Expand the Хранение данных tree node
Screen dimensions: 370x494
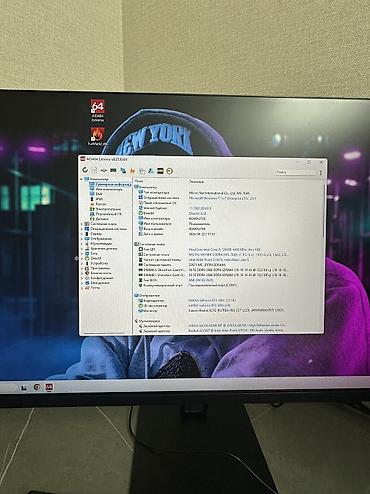tap(82, 249)
